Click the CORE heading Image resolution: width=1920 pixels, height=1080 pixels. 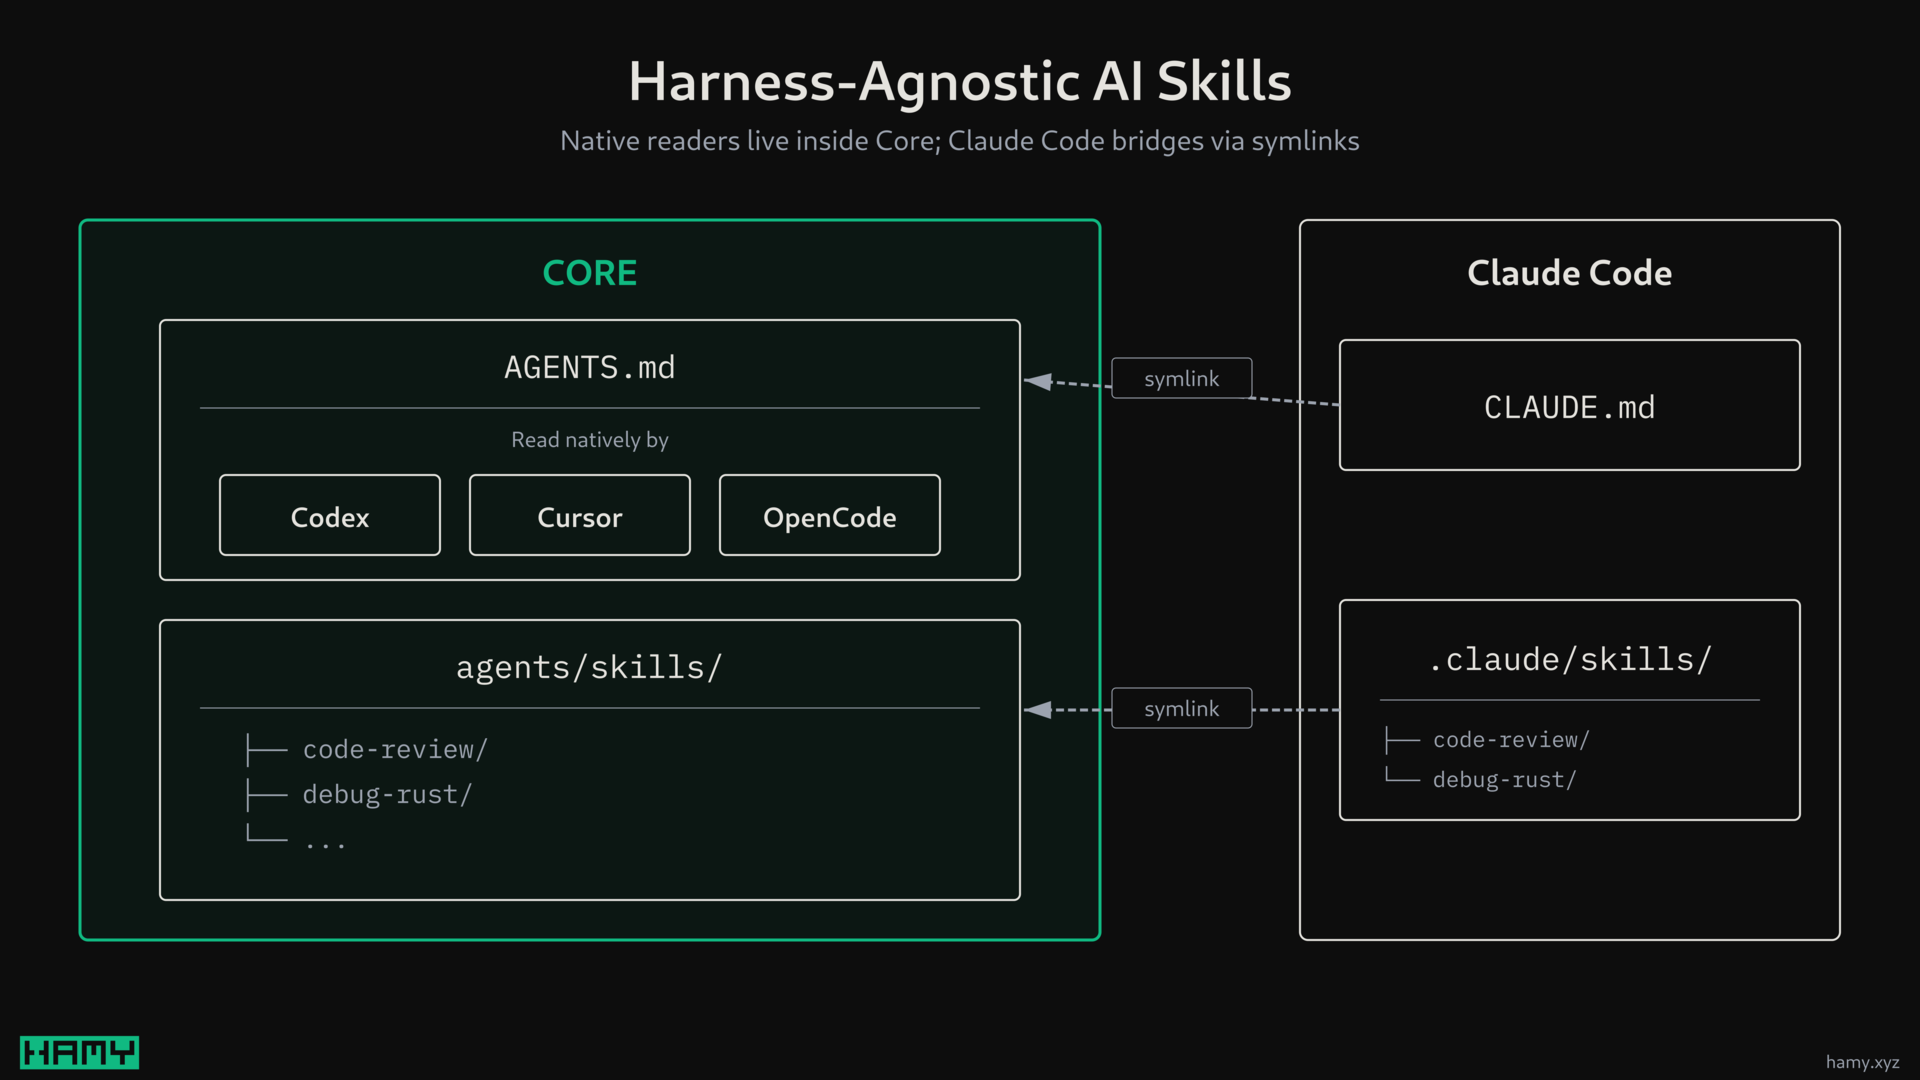tap(590, 273)
